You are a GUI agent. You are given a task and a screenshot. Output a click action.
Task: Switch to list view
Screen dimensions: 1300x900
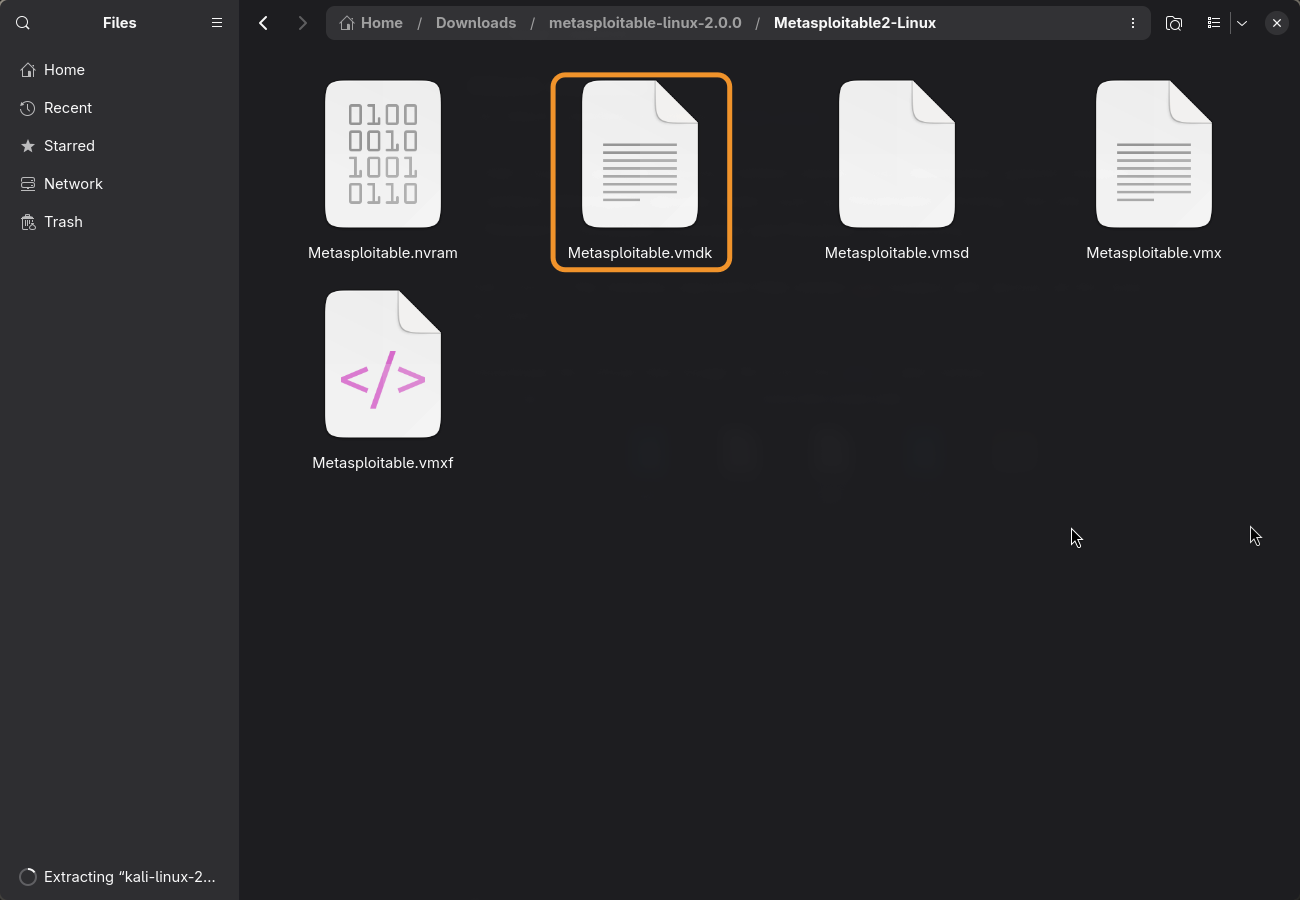(x=1213, y=23)
